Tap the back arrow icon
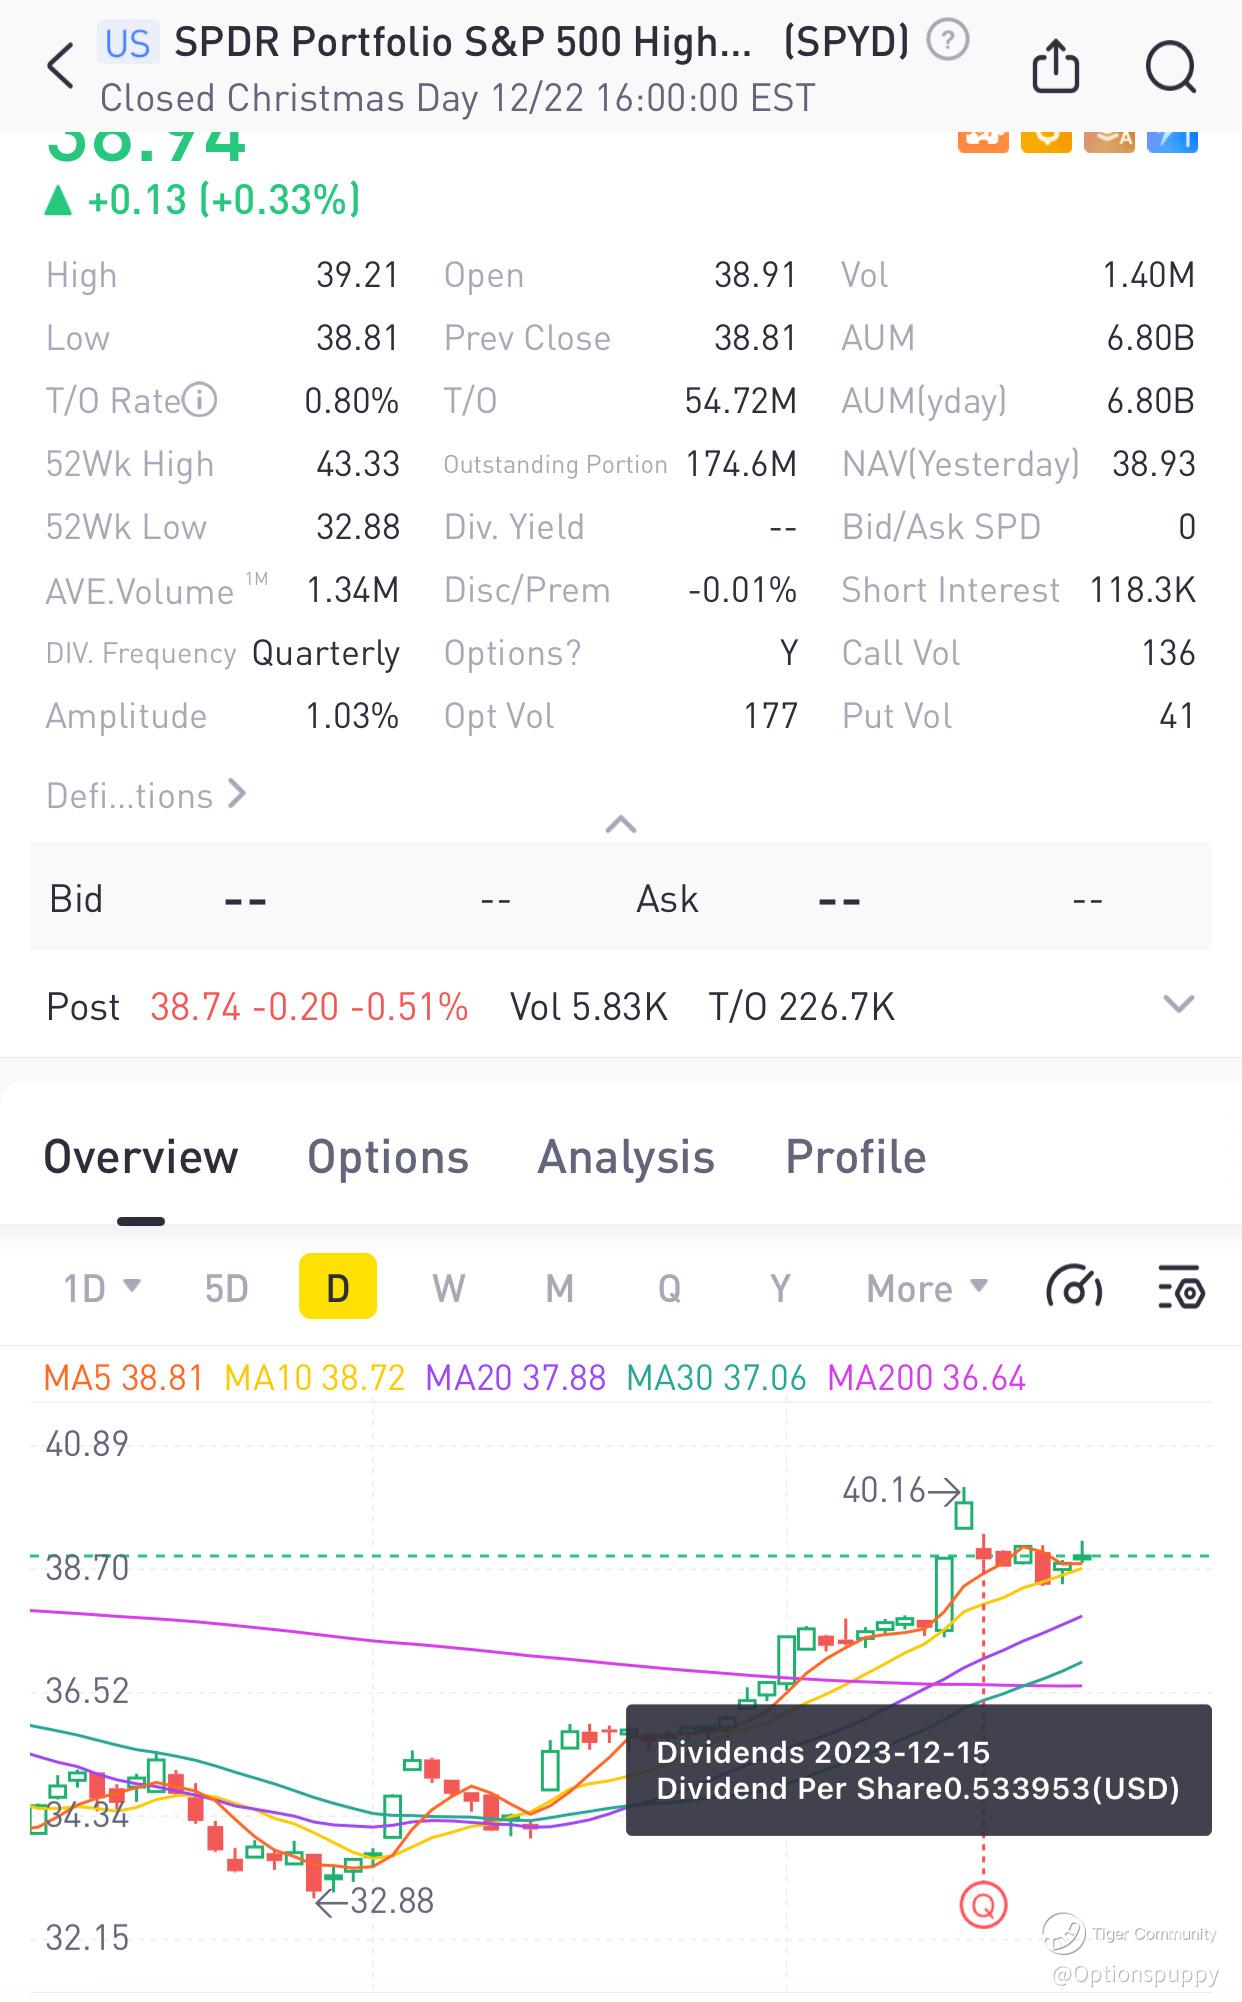This screenshot has width=1242, height=2002. coord(60,67)
